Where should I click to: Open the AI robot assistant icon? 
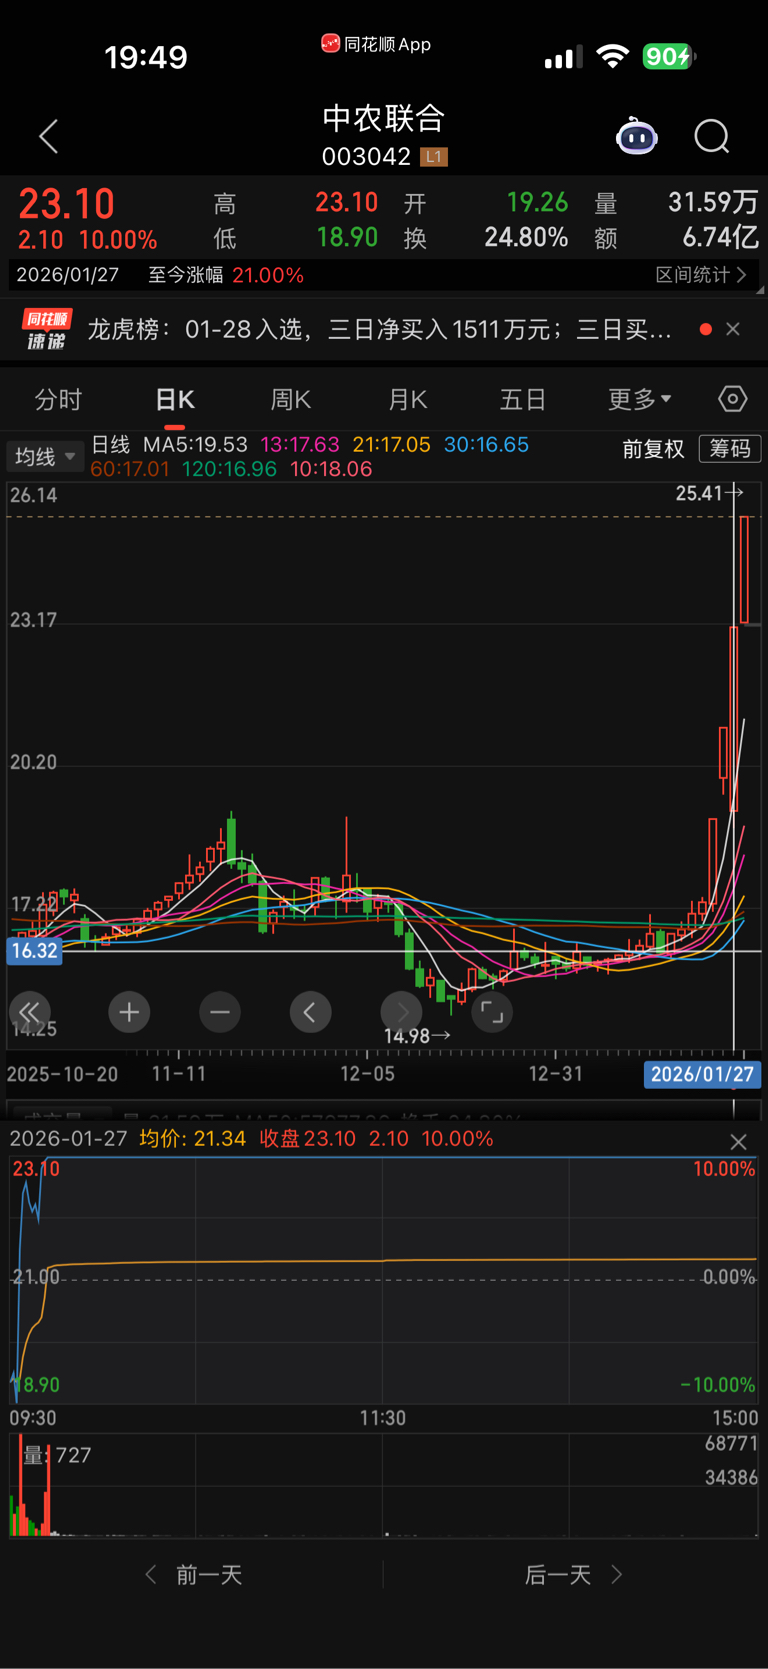coord(636,136)
